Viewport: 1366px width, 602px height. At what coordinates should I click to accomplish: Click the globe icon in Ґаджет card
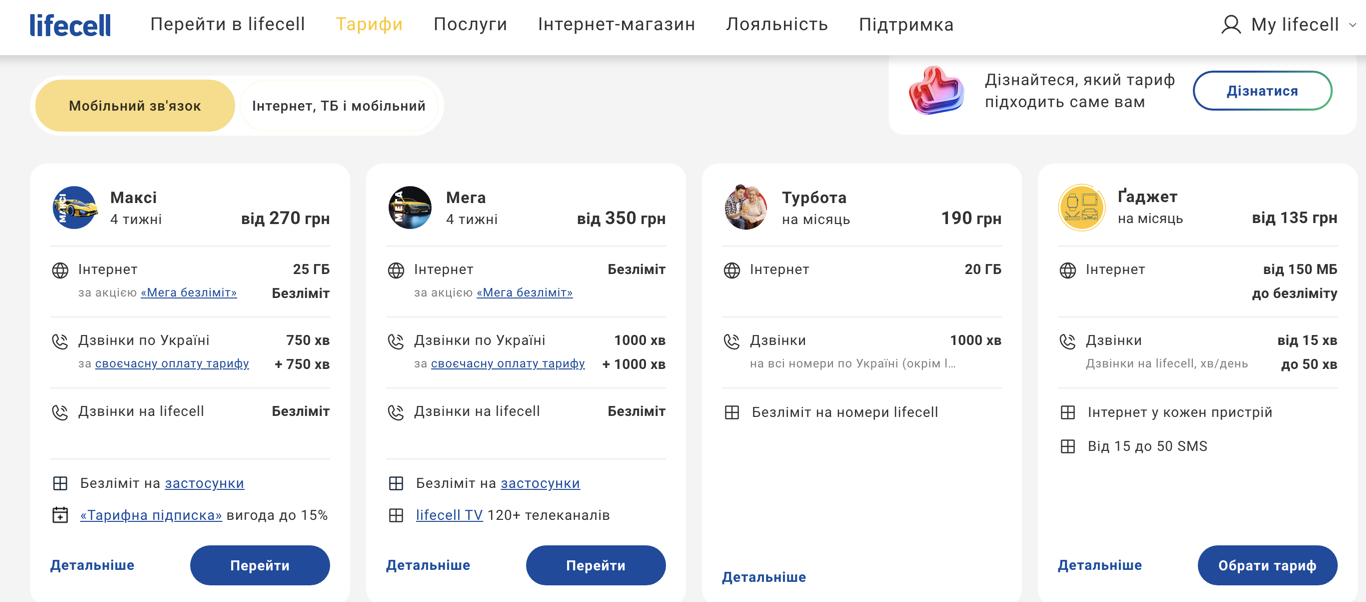tap(1068, 270)
